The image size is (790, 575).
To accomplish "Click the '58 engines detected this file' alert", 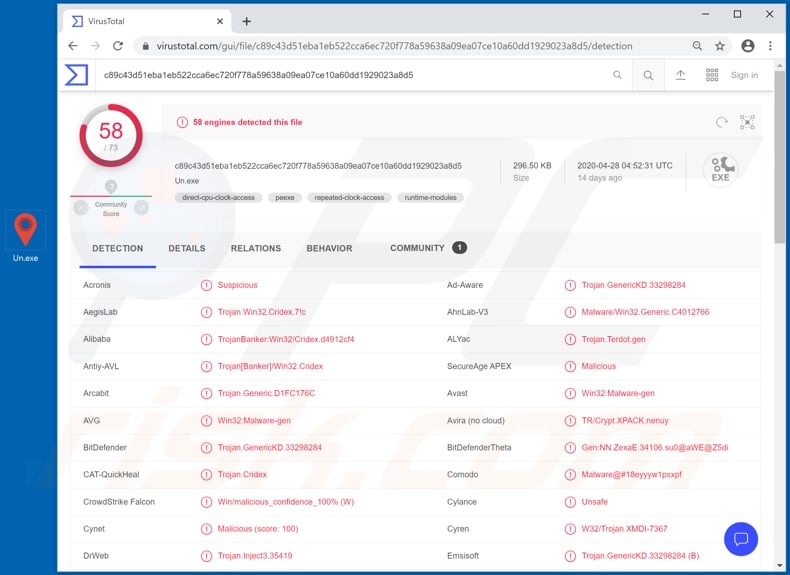I will coord(247,122).
